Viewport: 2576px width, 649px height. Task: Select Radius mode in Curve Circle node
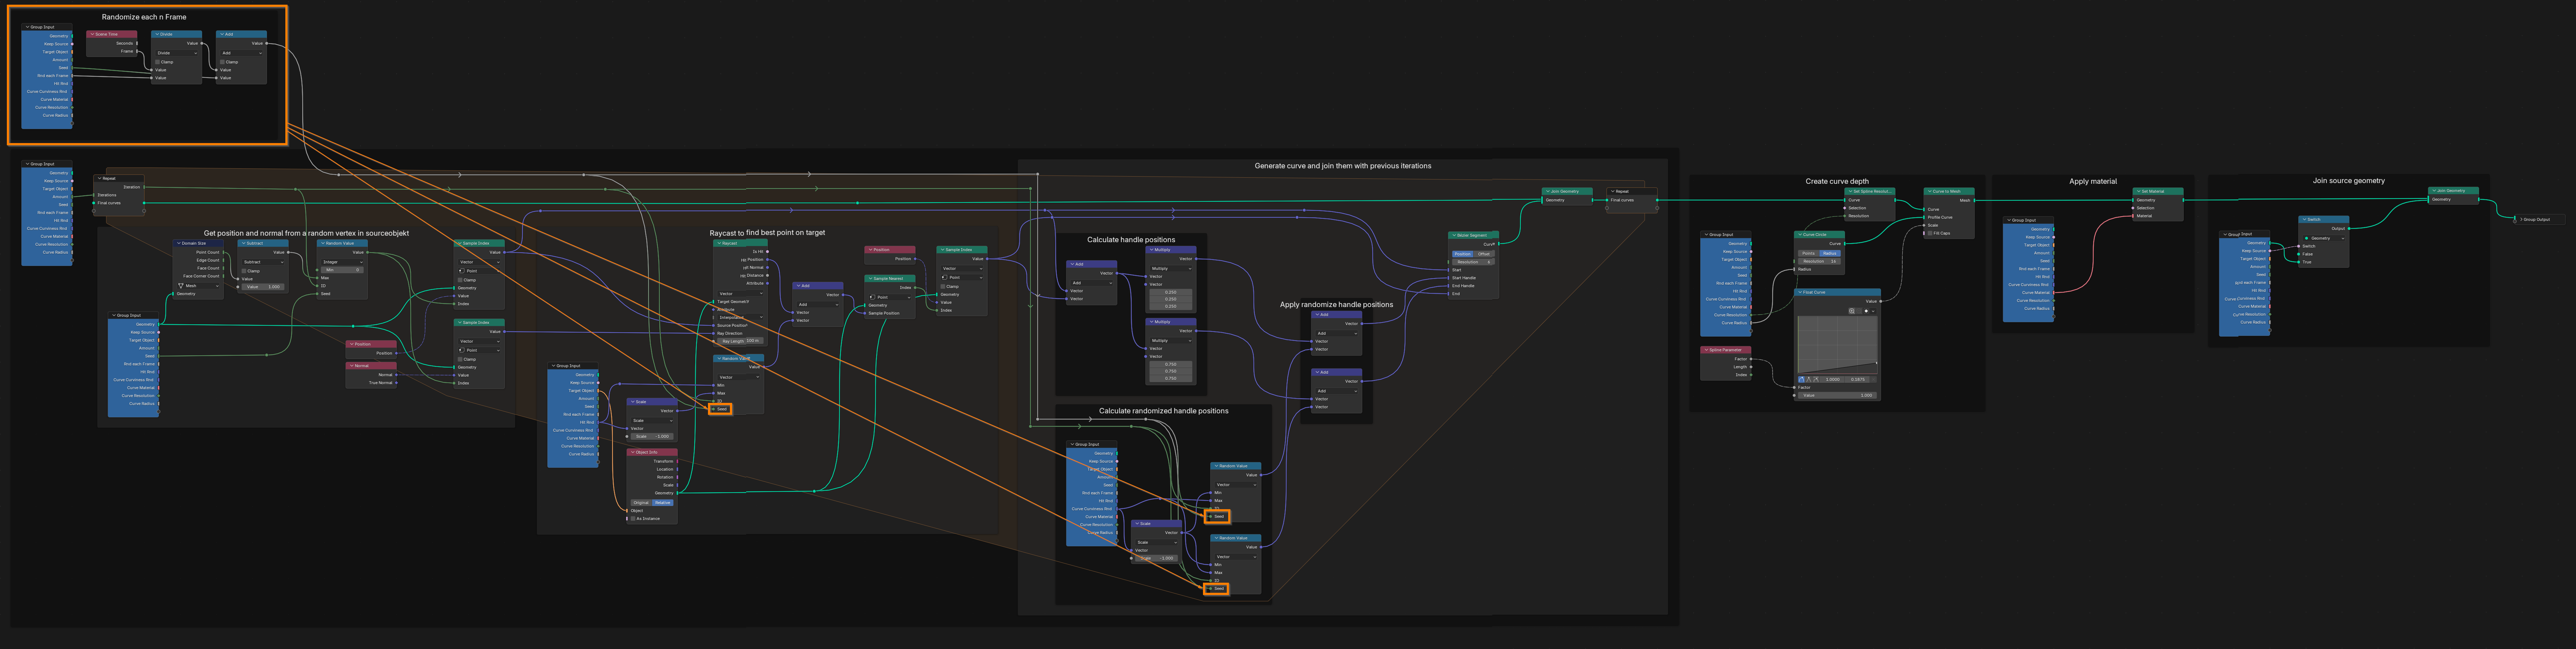1830,254
